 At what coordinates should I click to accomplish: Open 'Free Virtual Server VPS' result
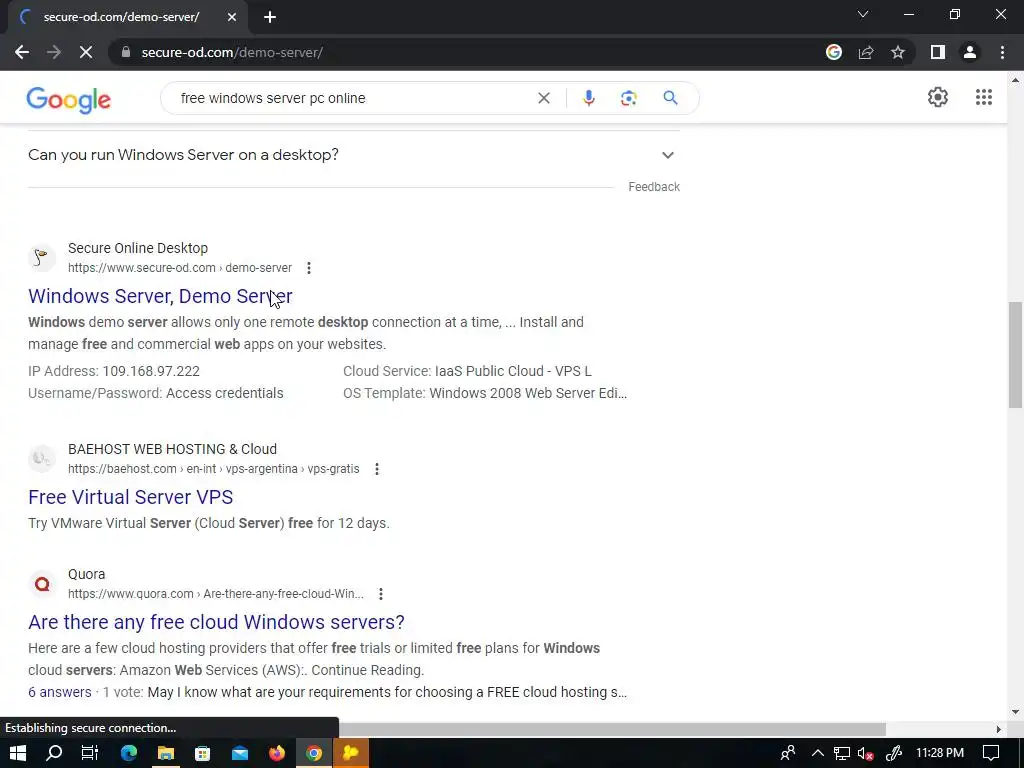pos(131,497)
